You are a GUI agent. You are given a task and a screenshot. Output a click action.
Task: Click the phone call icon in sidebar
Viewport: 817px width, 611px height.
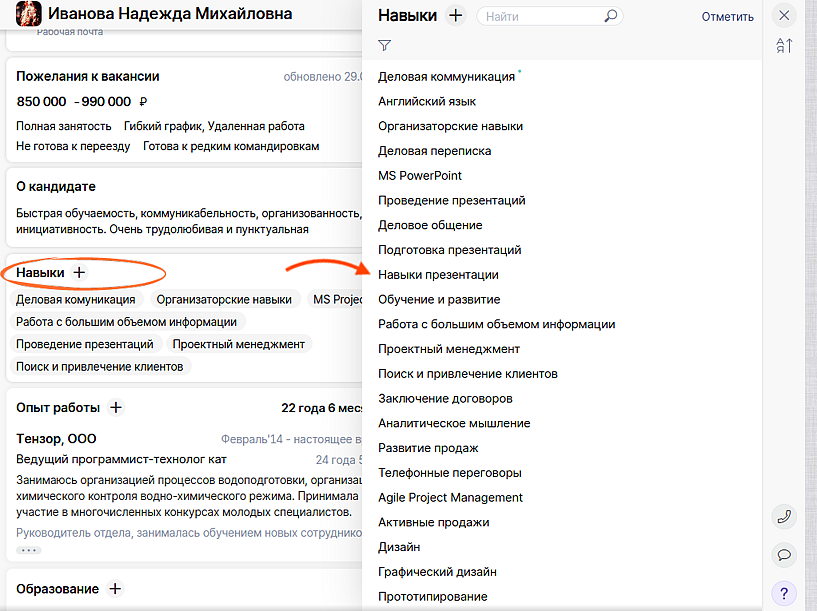click(784, 517)
